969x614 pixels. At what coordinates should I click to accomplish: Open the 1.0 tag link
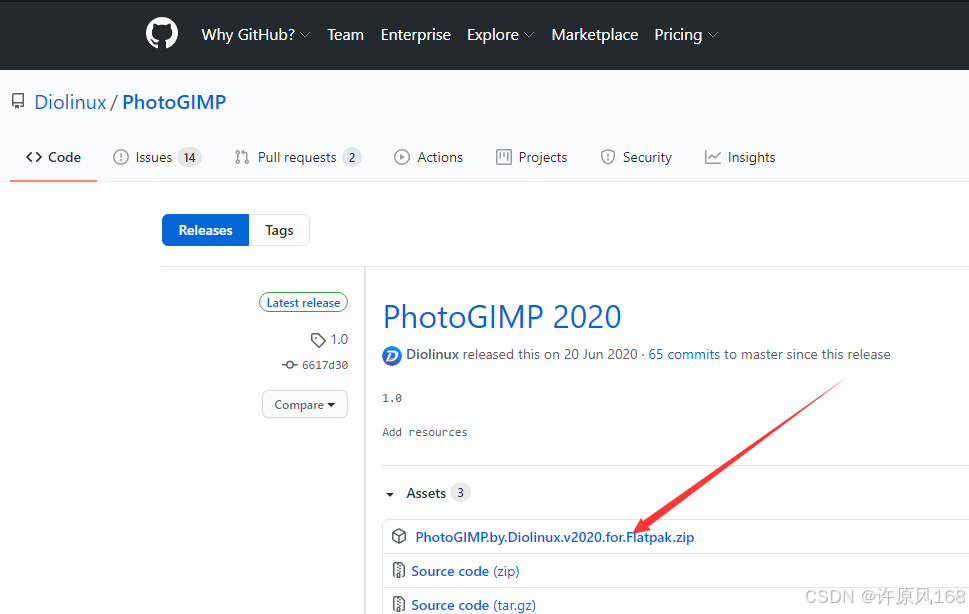point(339,339)
